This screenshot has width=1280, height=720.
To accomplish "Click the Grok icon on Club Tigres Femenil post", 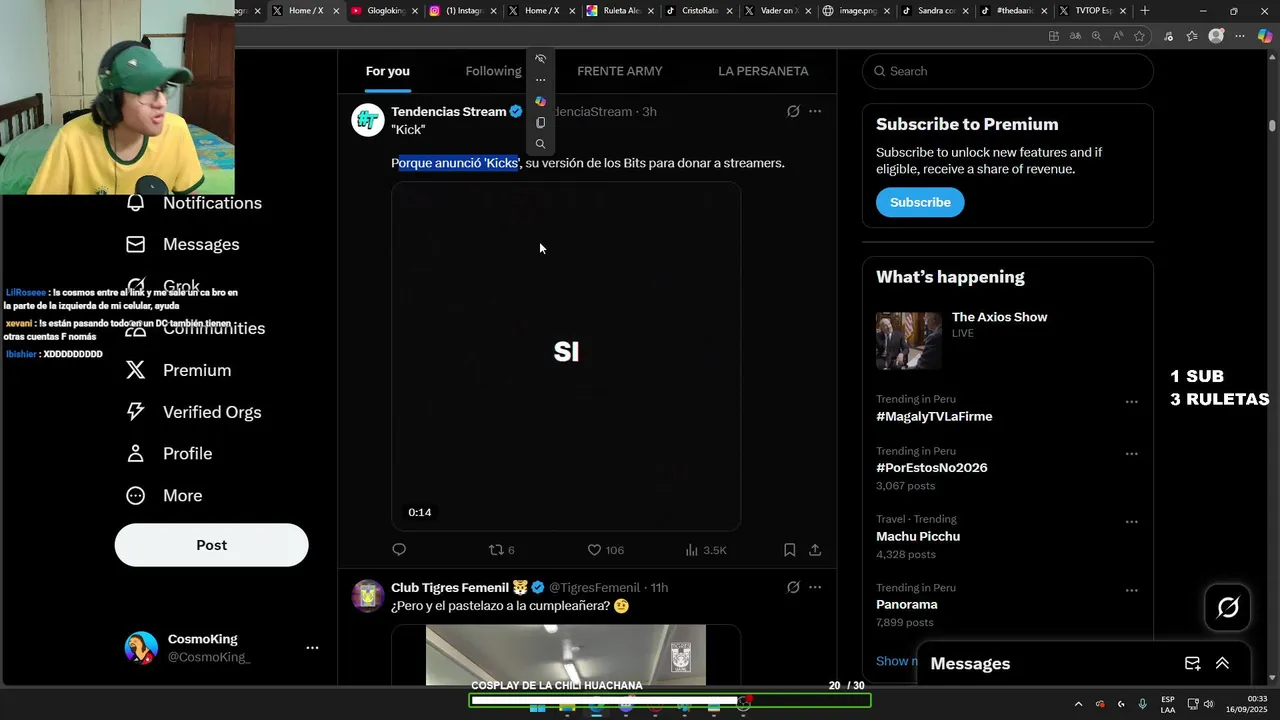I will pyautogui.click(x=793, y=588).
